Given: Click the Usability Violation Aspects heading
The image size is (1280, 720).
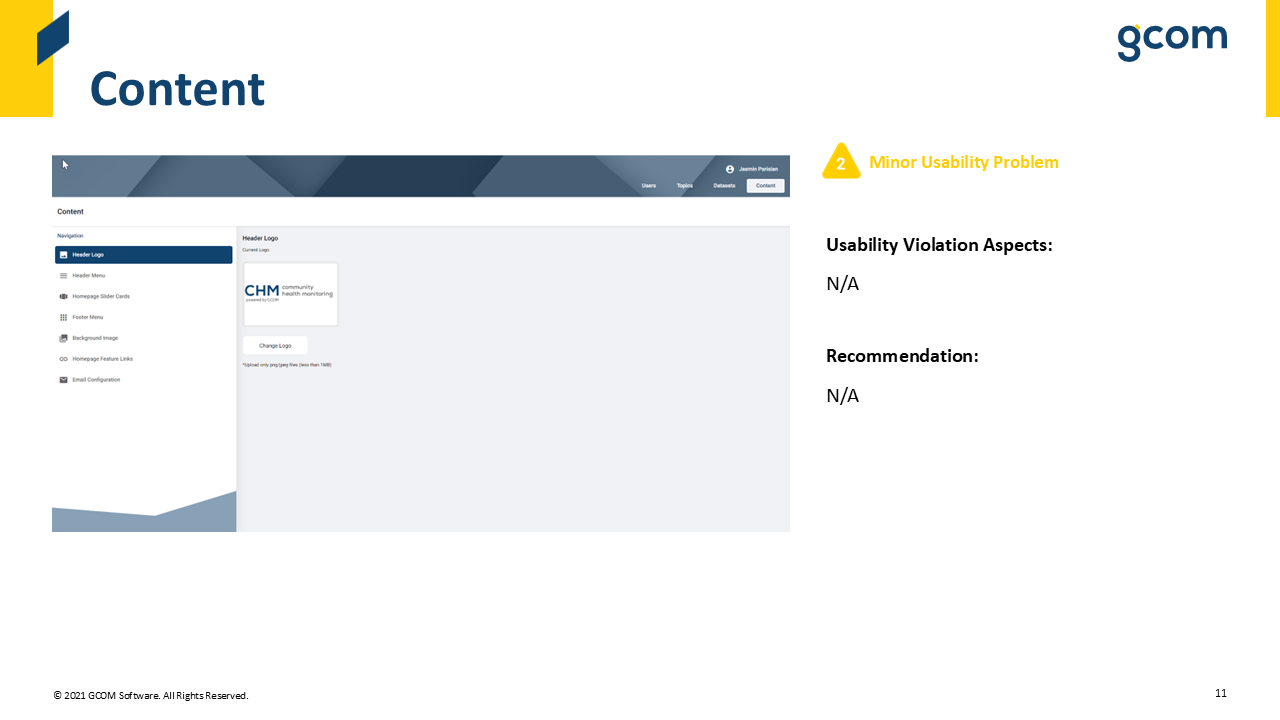Looking at the screenshot, I should pos(939,245).
